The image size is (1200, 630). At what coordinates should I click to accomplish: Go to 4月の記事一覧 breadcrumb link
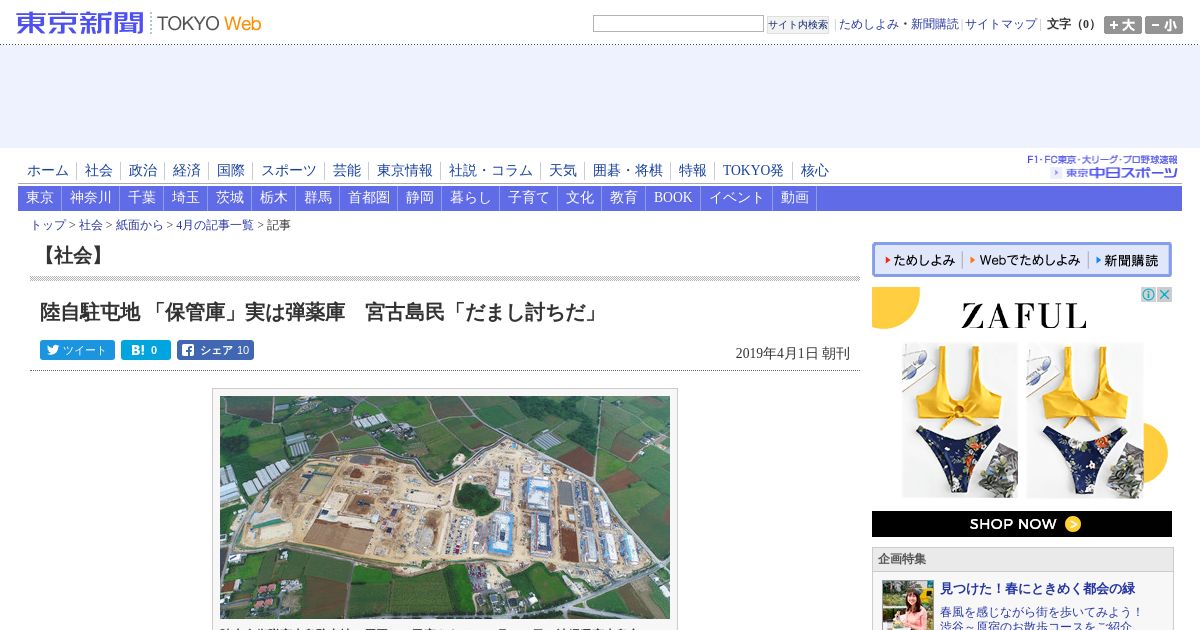point(215,226)
